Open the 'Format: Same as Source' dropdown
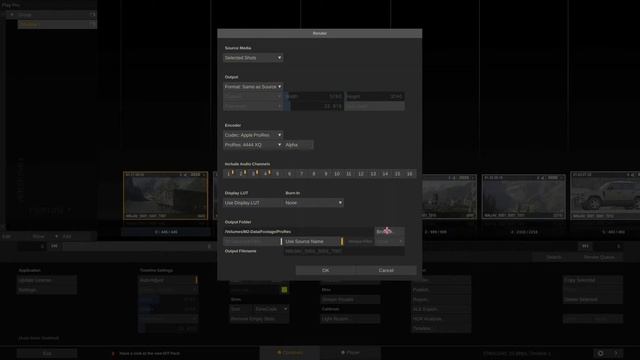The image size is (640, 360). pos(253,87)
